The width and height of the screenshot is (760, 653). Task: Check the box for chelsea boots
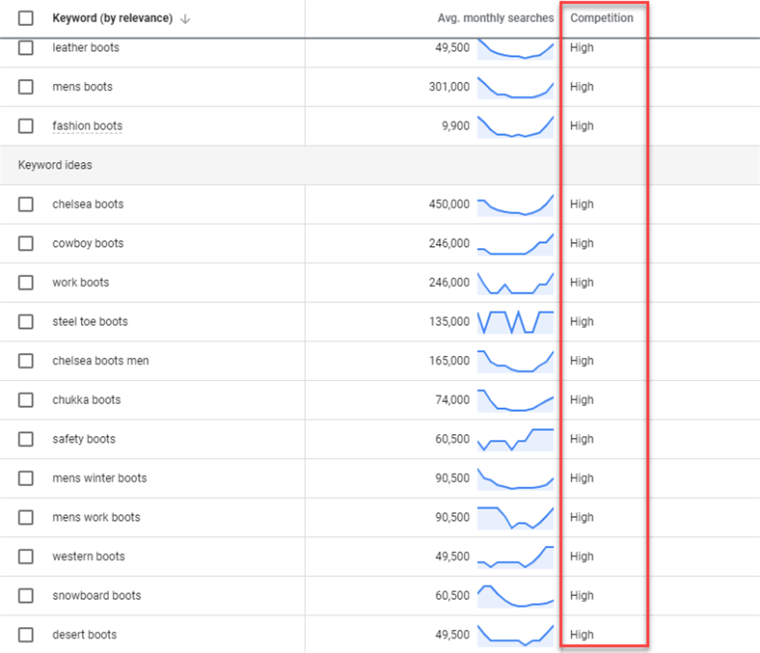click(26, 204)
